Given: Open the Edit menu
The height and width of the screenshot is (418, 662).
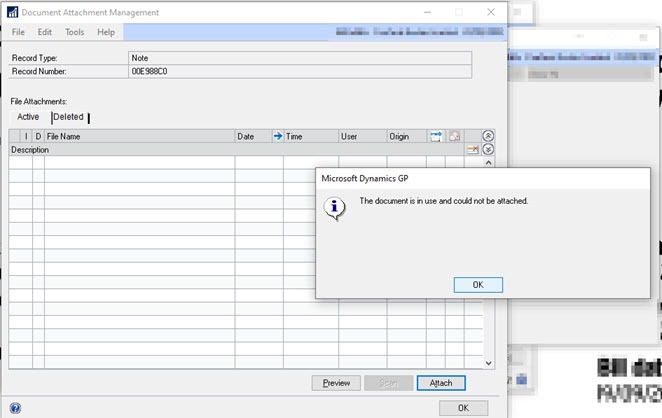Looking at the screenshot, I should click(x=46, y=32).
